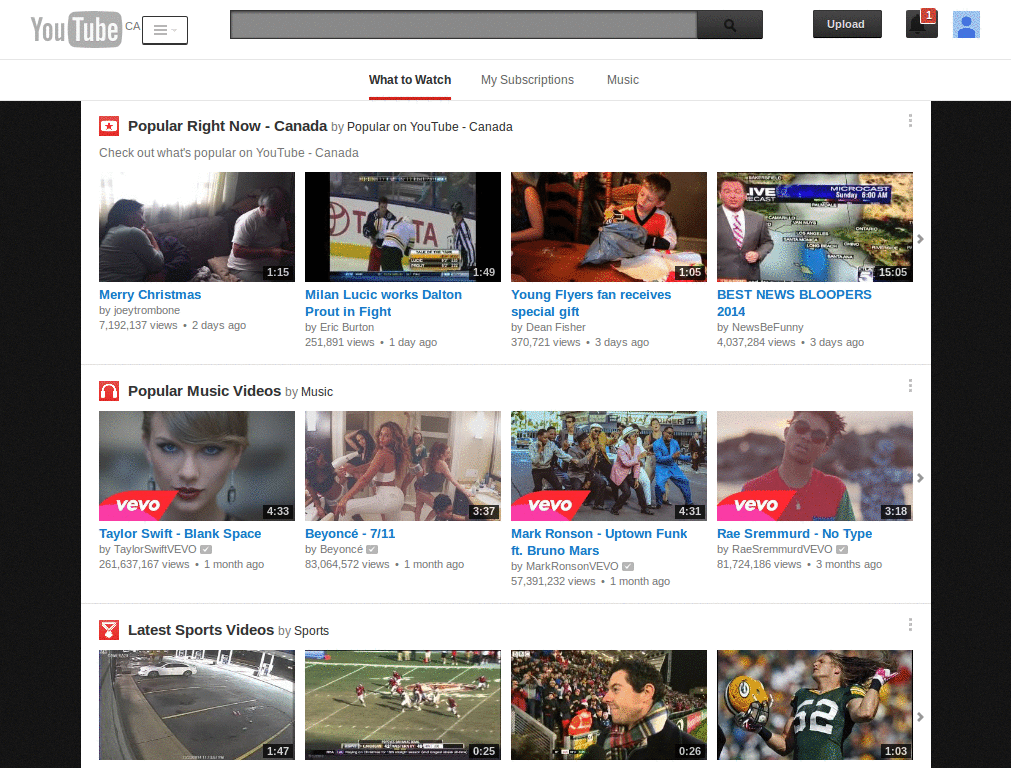
Task: Open the account avatar menu
Action: (x=966, y=25)
